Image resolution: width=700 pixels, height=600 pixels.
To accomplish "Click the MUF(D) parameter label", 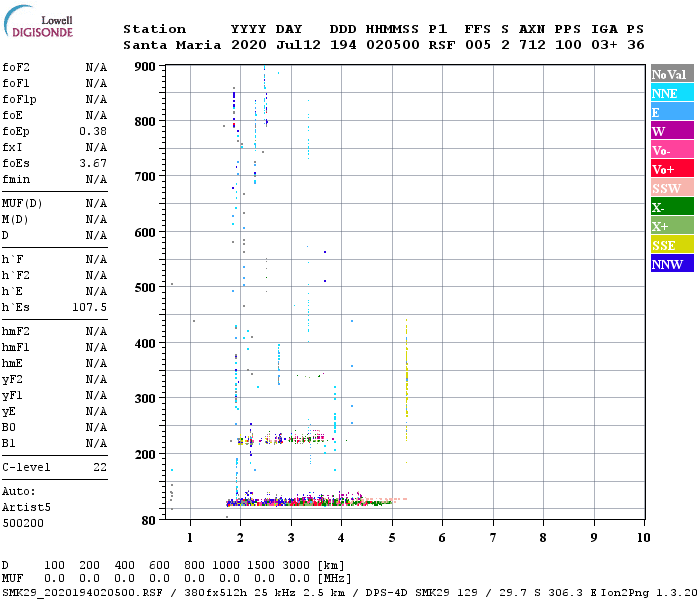I will click(x=22, y=204).
